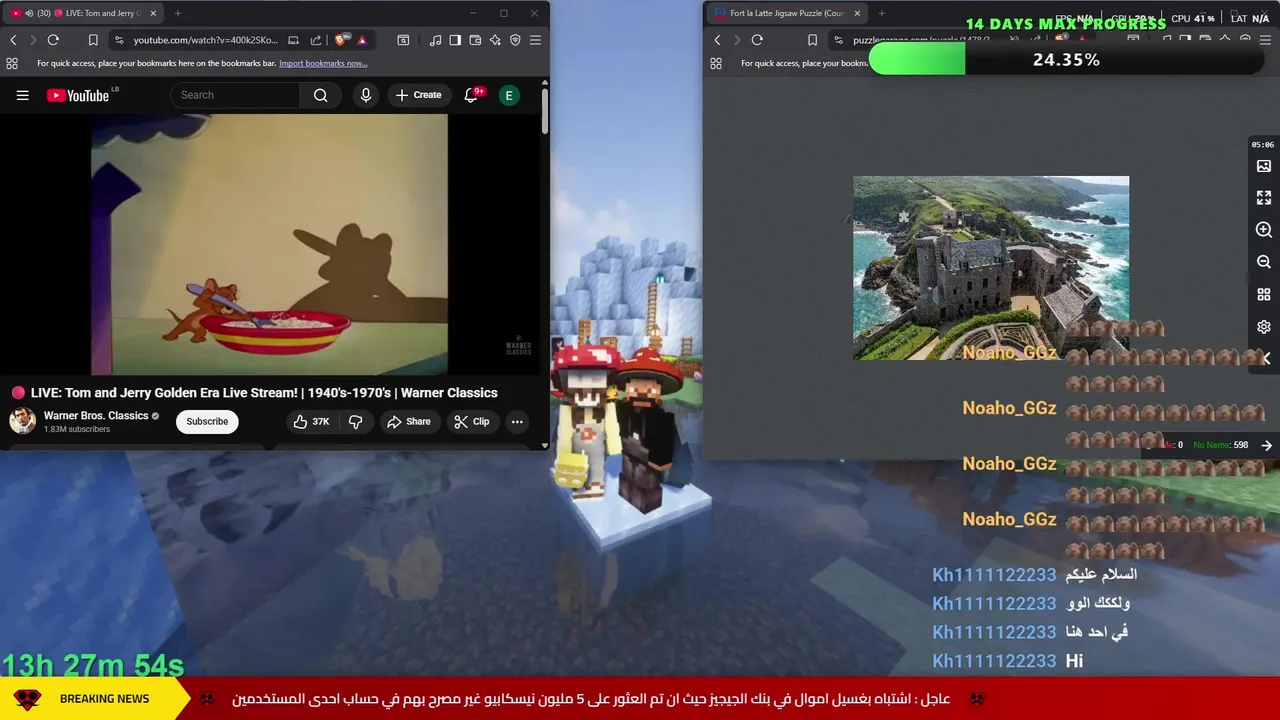Open the YouTube hamburger guide menu
Image resolution: width=1280 pixels, height=720 pixels.
[22, 95]
